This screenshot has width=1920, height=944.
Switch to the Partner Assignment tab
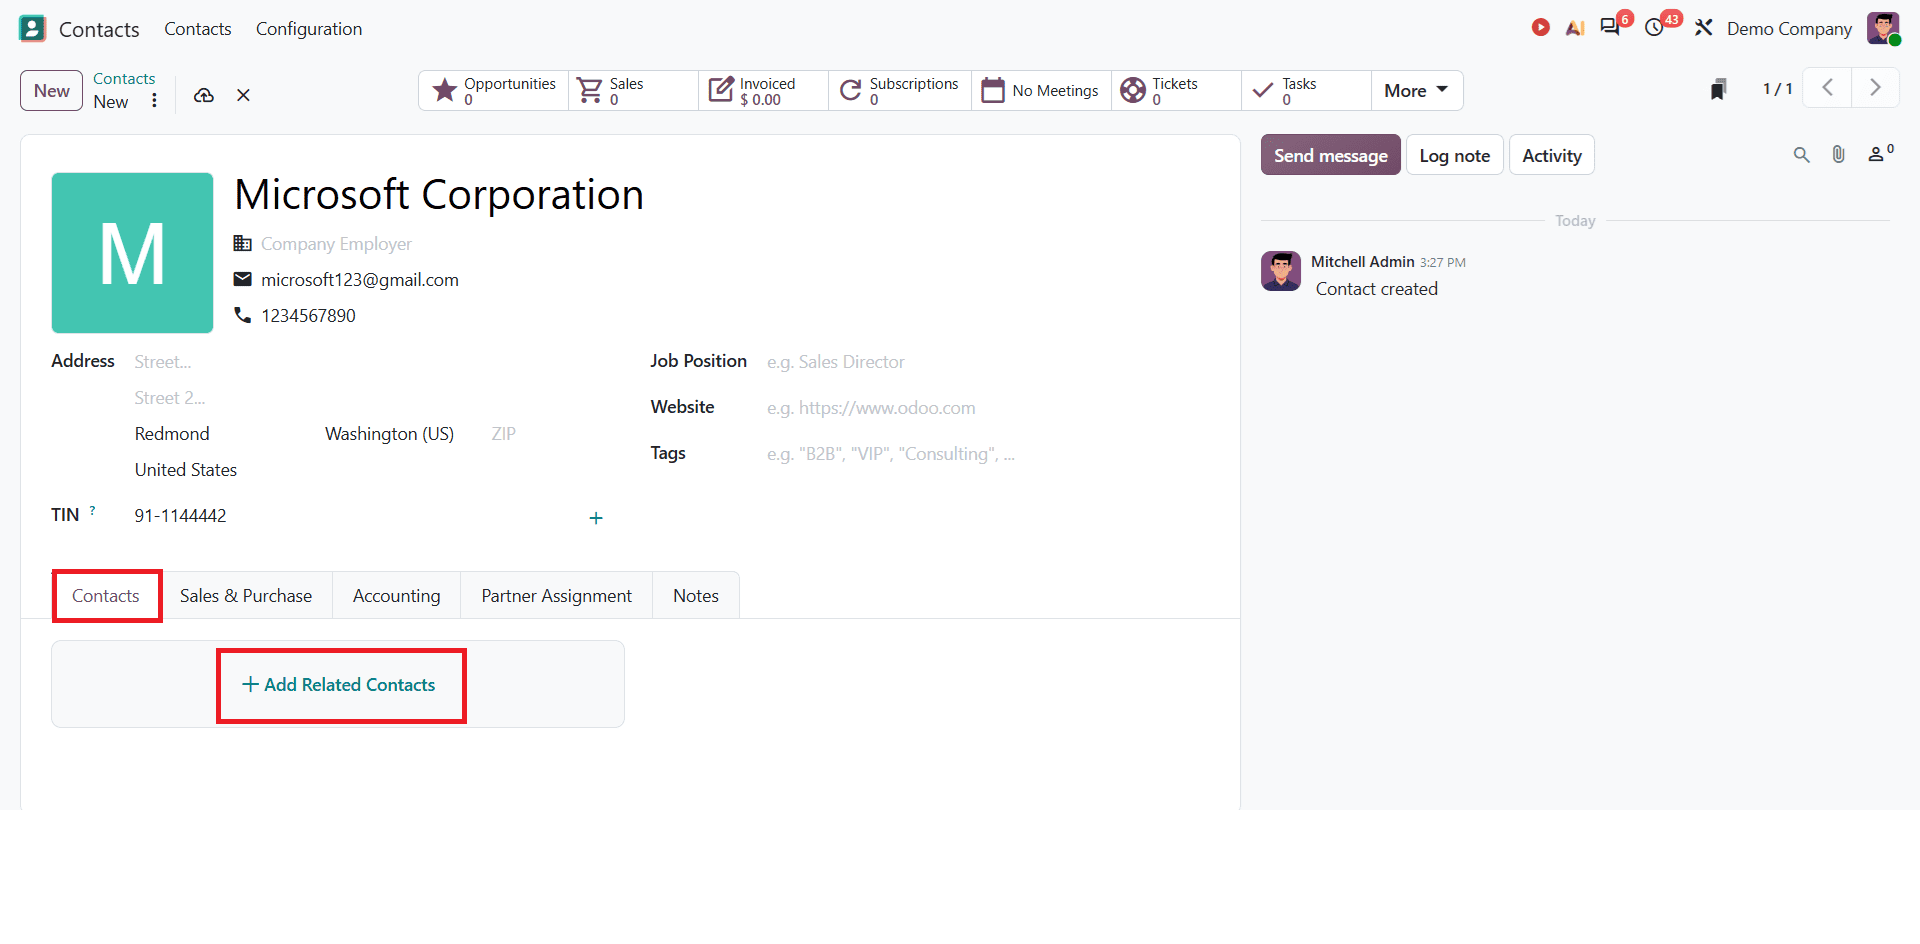tap(557, 596)
